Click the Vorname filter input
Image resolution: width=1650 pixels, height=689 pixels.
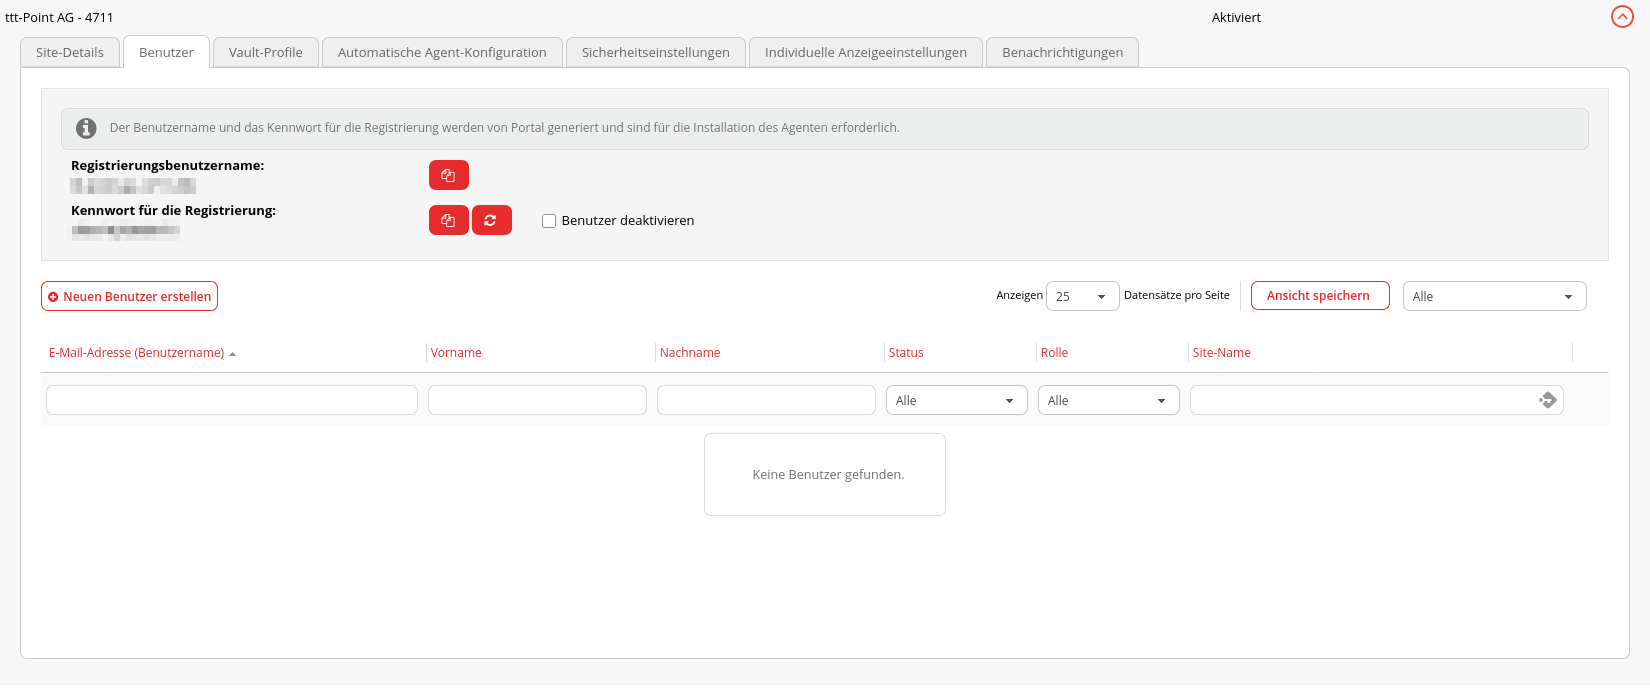537,401
